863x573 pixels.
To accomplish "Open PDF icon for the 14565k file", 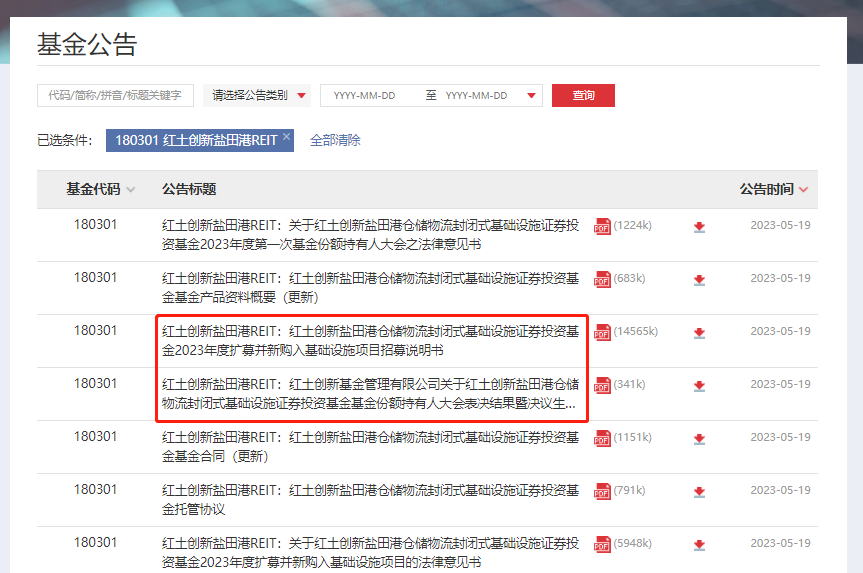I will coord(602,332).
